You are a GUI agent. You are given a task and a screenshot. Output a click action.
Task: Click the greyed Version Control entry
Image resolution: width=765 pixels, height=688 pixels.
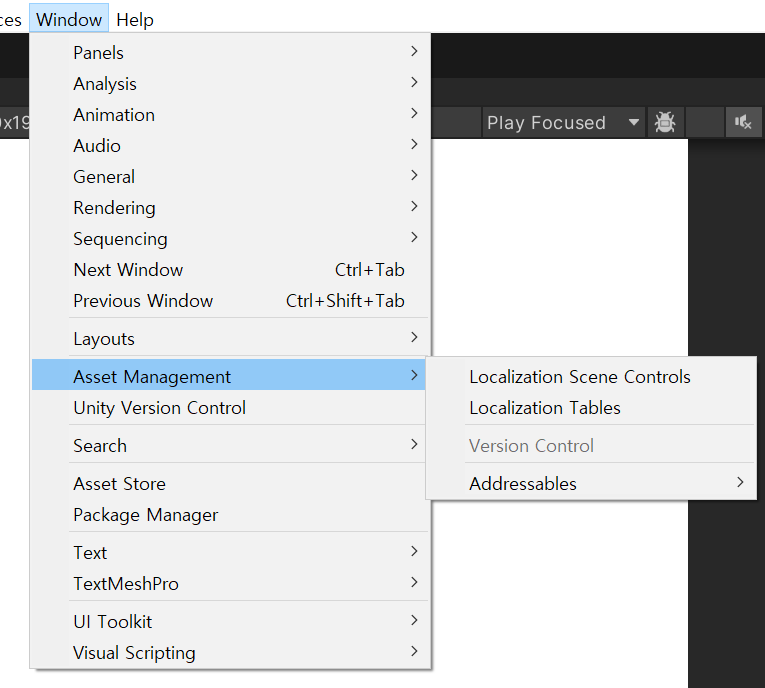[x=591, y=445]
